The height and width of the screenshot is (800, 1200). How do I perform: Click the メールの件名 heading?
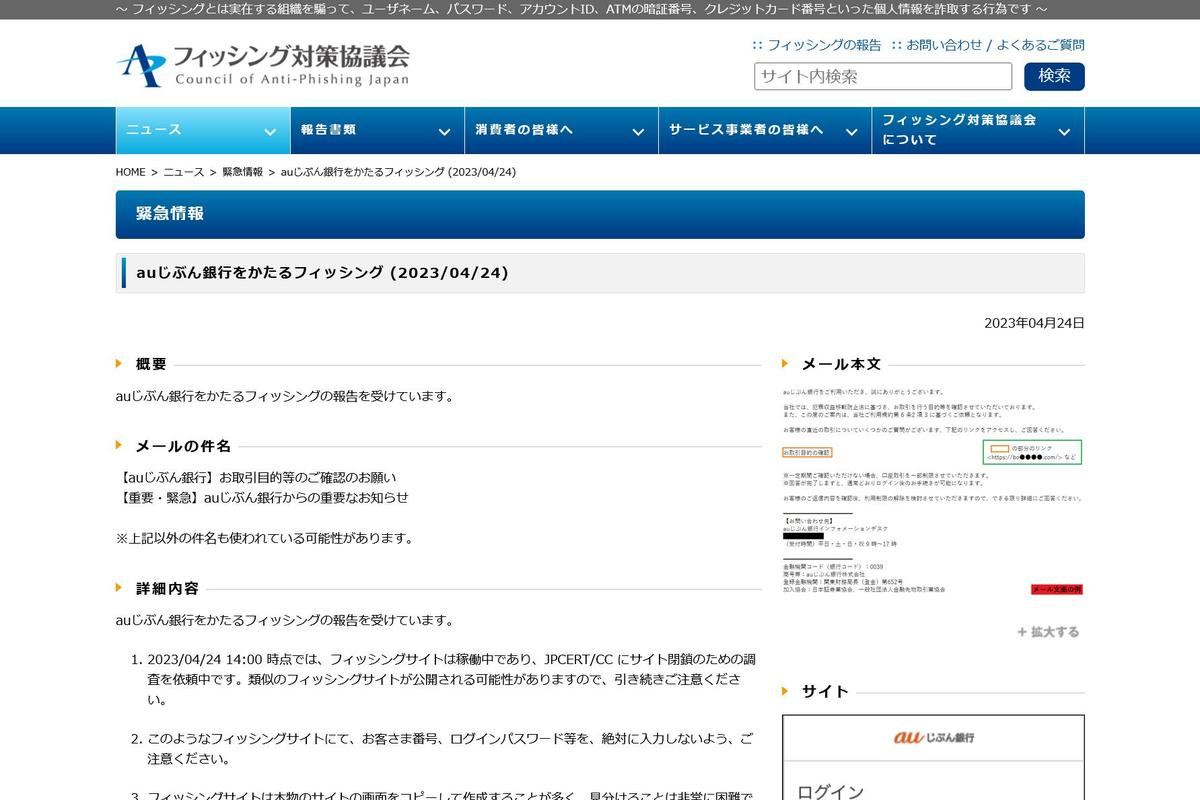click(183, 446)
